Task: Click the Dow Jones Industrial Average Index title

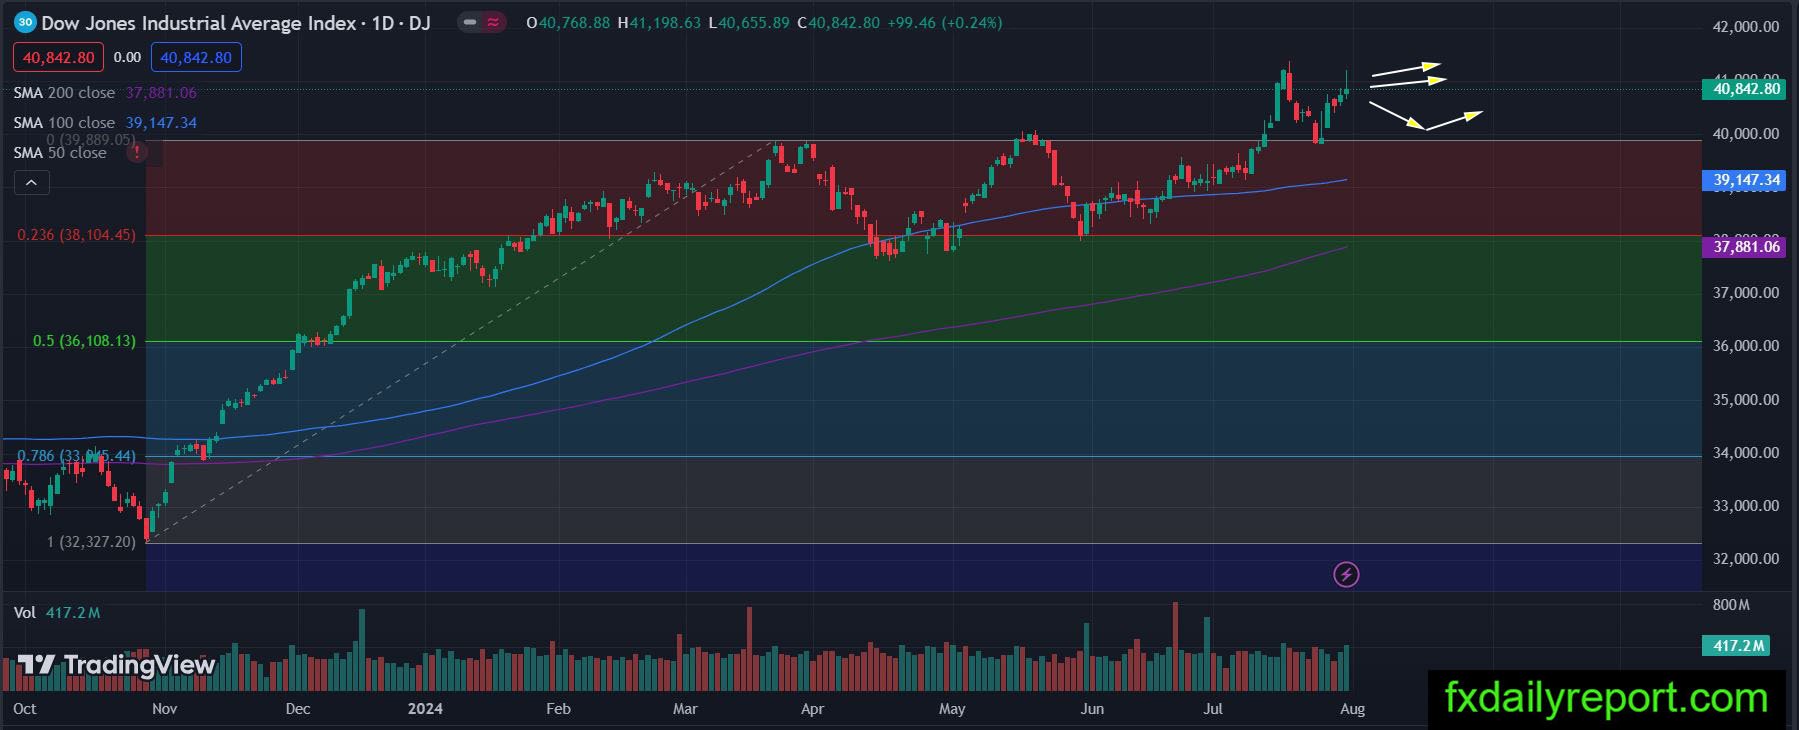Action: point(201,22)
